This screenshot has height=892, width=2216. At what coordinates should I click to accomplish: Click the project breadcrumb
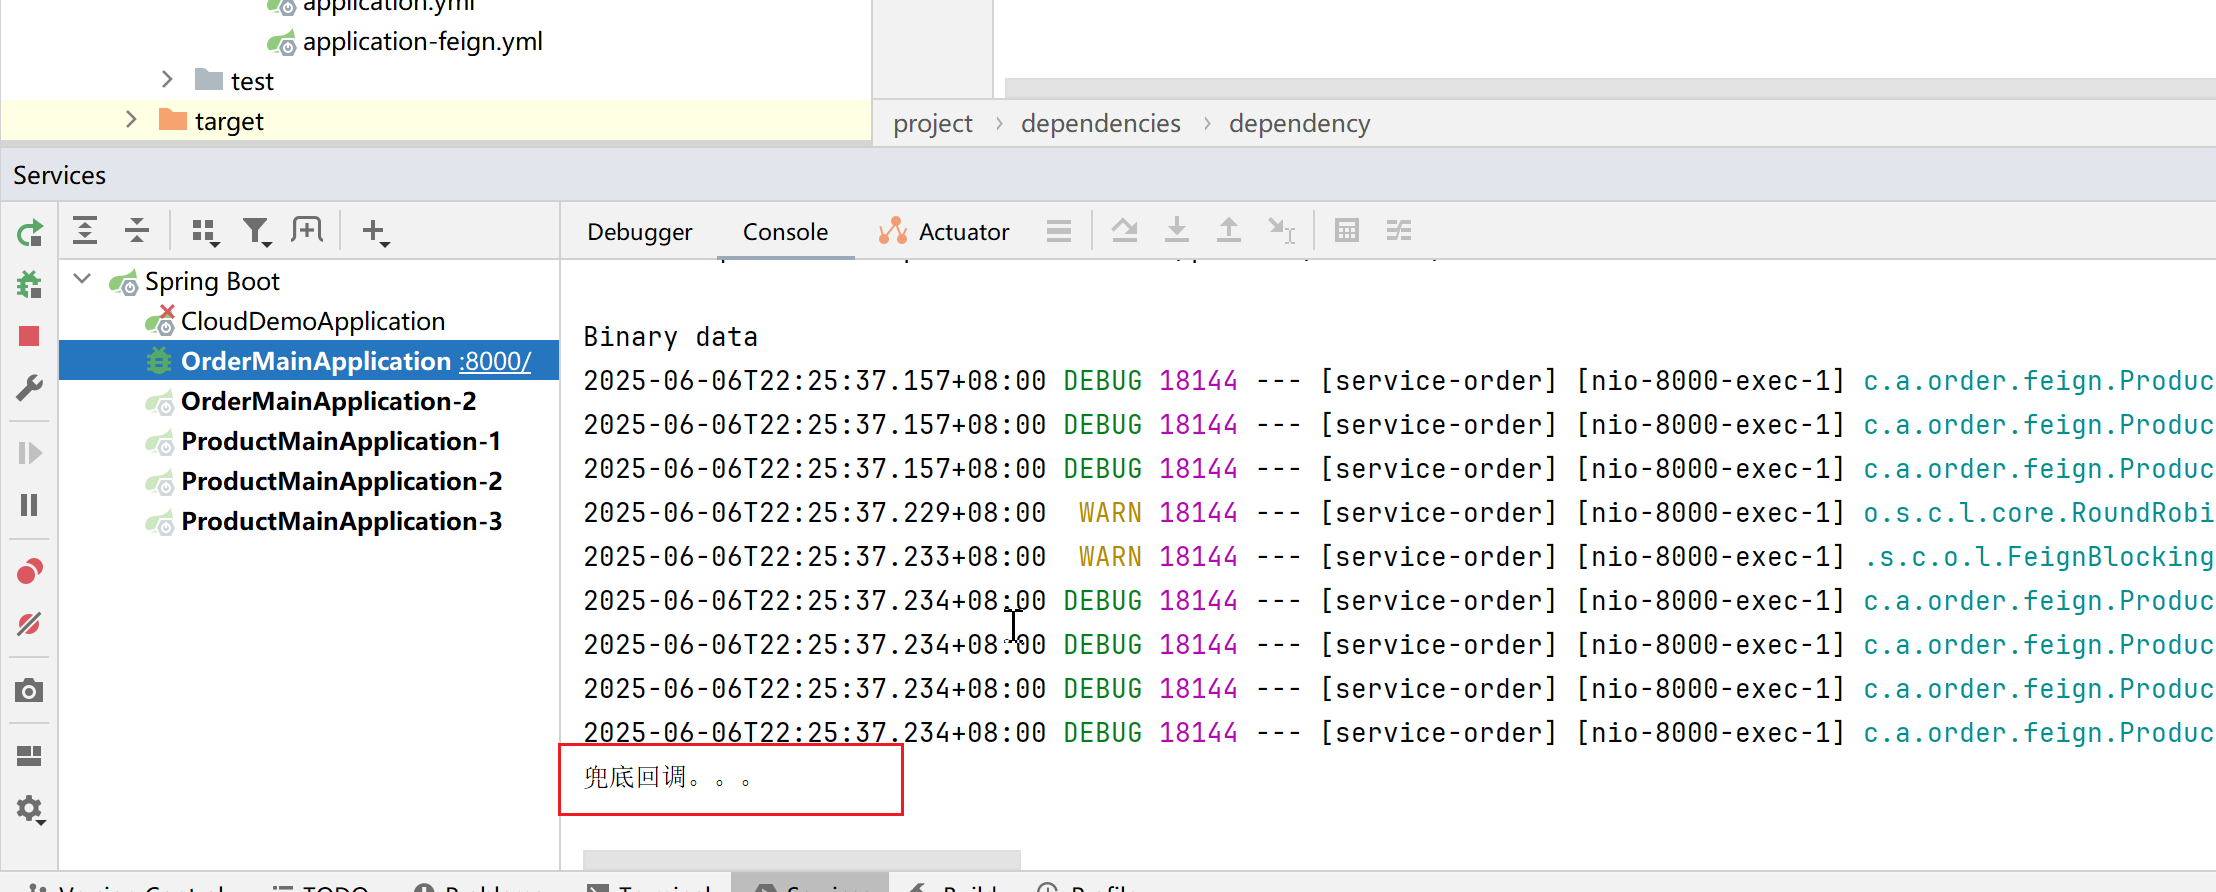pos(932,124)
